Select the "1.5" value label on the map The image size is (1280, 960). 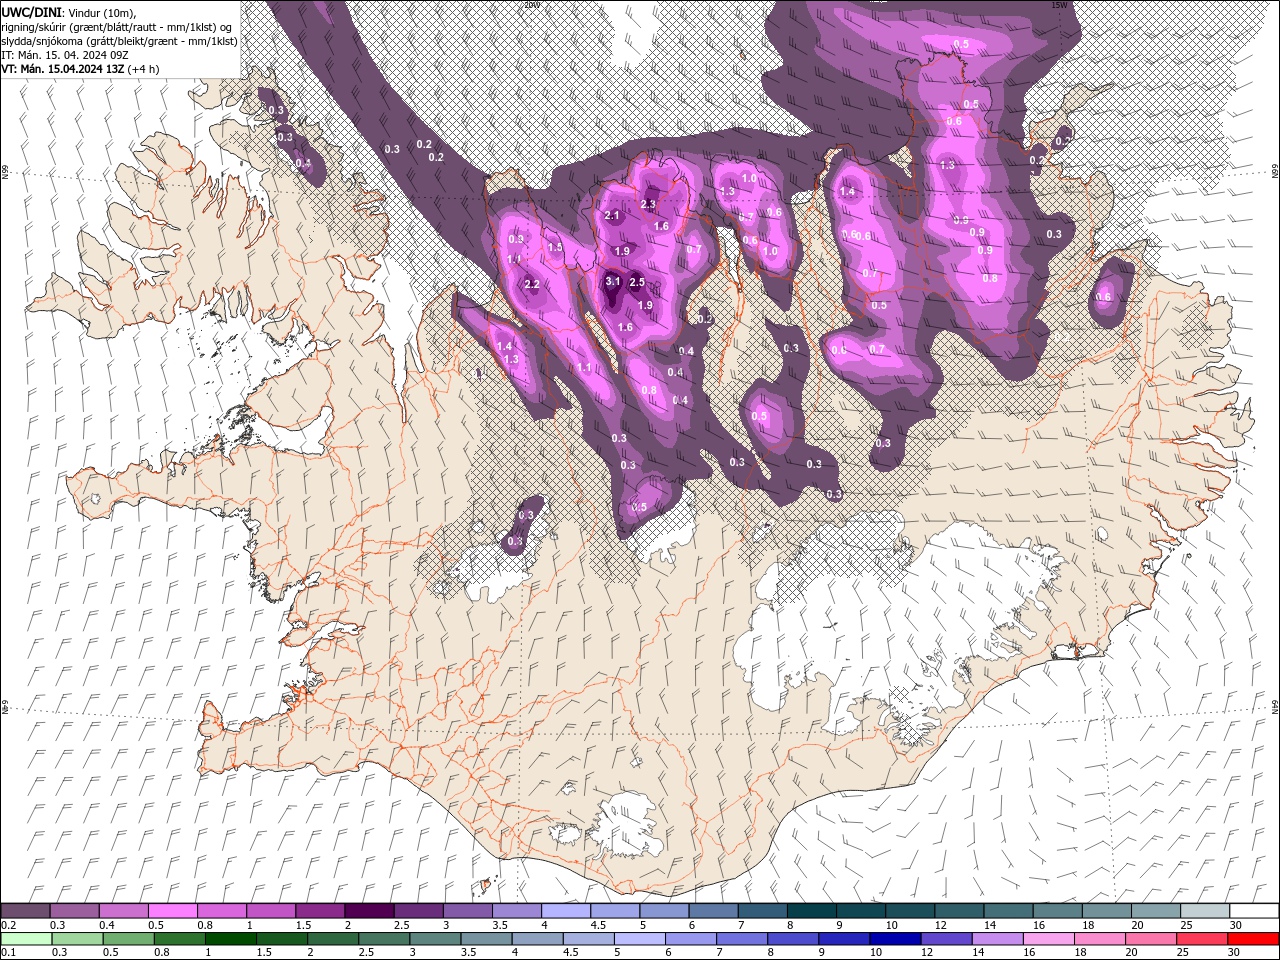point(555,247)
